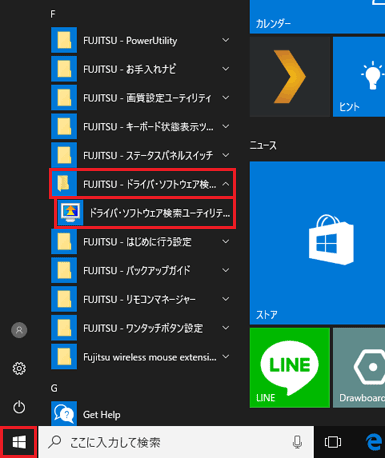
Task: Expand FUJITSU - ステータスパネルスイッチ chevron
Action: [x=226, y=155]
